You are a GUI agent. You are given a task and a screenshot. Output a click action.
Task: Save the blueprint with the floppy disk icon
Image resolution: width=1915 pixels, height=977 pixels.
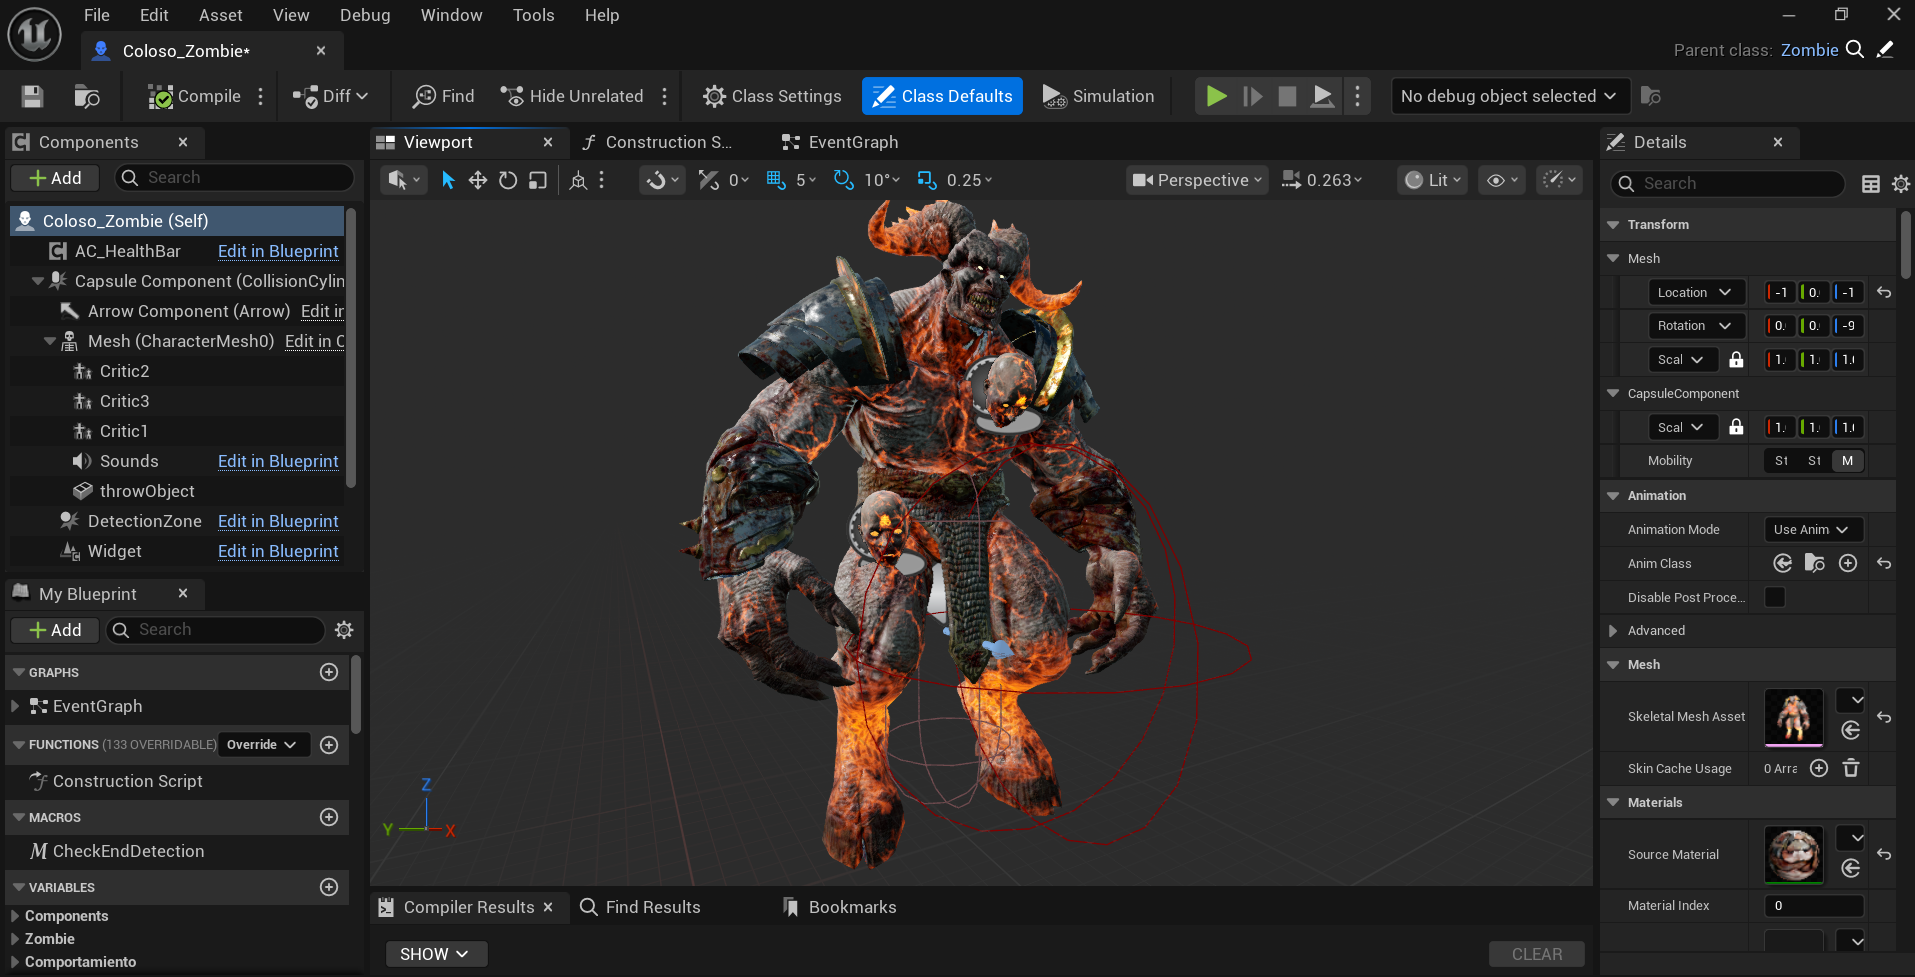pos(32,96)
